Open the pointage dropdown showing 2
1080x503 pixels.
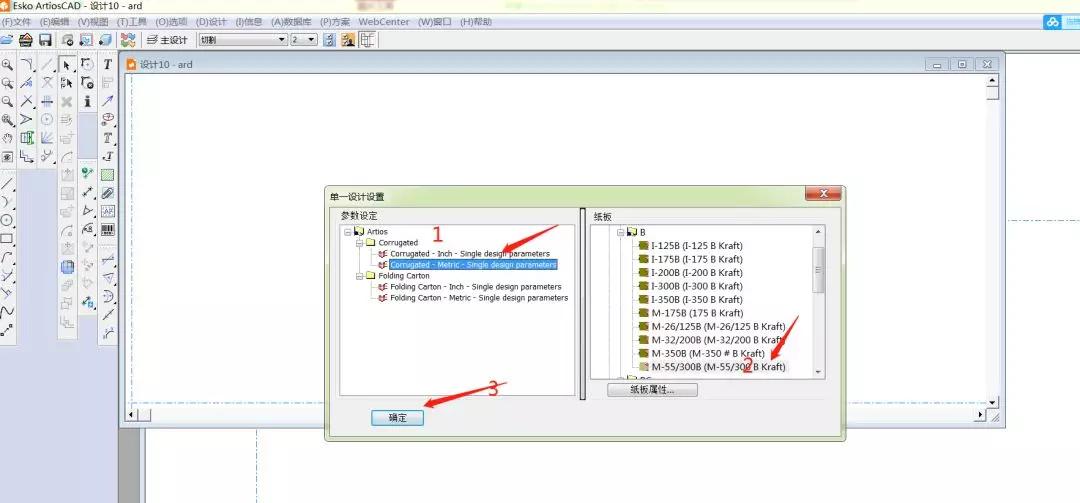[304, 40]
